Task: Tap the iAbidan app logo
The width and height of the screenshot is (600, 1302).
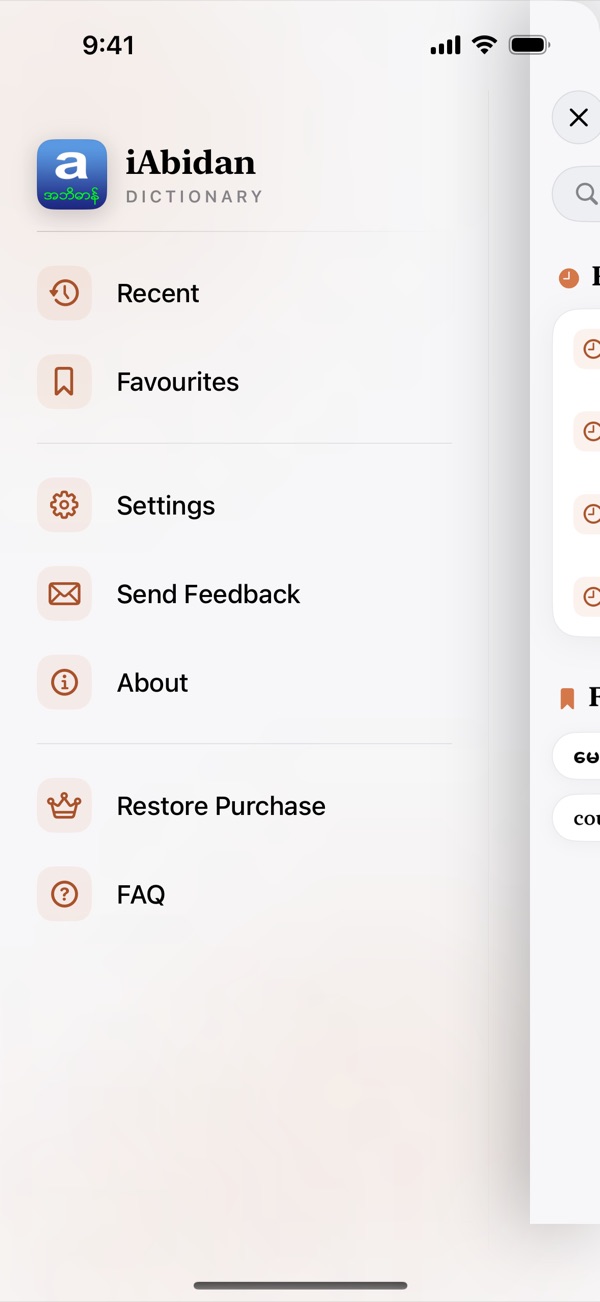Action: 72,174
